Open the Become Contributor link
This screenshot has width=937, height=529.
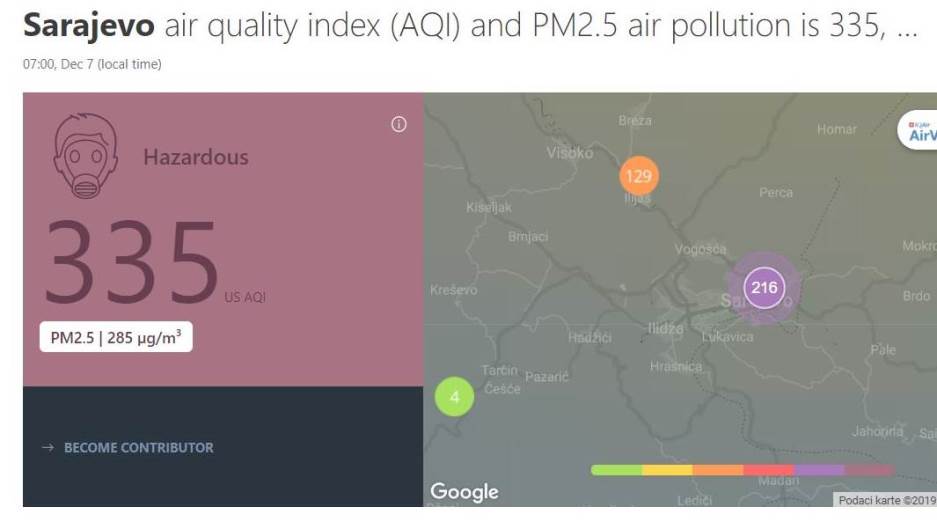(138, 448)
